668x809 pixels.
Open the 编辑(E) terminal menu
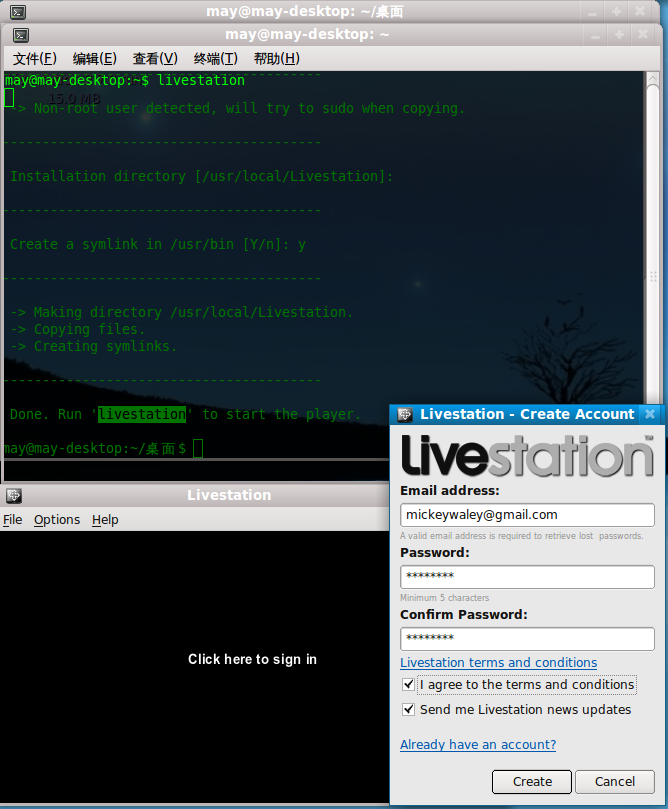coord(94,59)
